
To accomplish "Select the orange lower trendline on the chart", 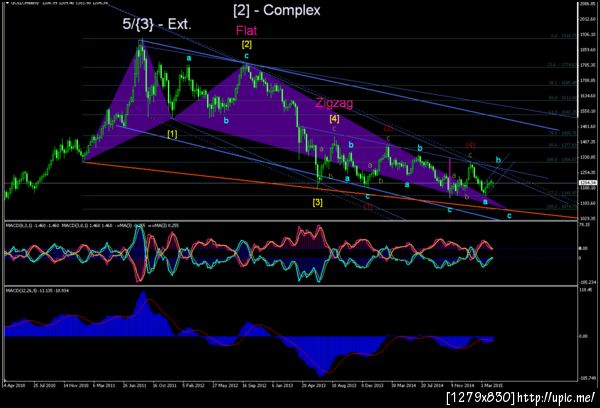I will click(x=329, y=190).
